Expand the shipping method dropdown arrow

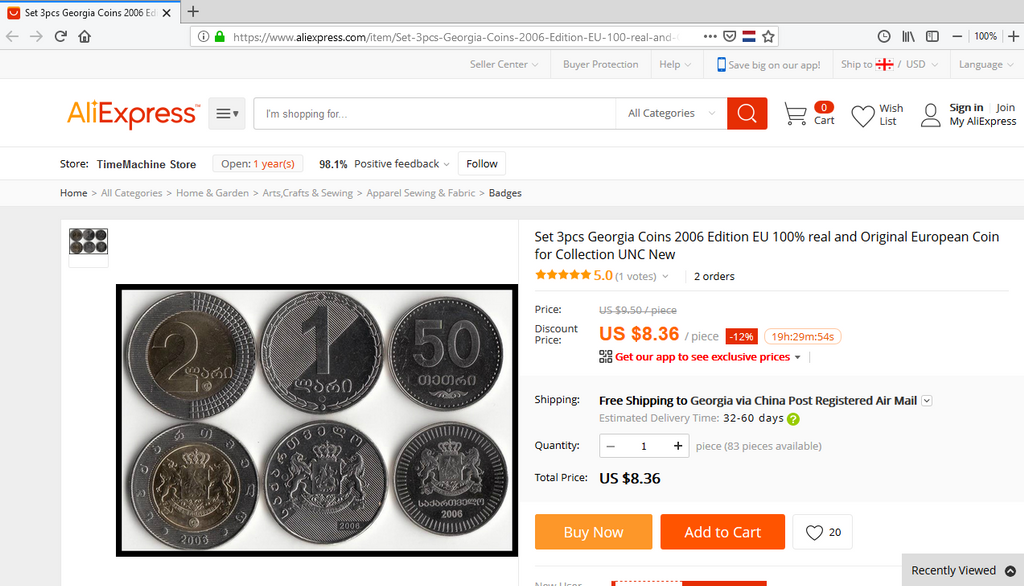point(927,400)
